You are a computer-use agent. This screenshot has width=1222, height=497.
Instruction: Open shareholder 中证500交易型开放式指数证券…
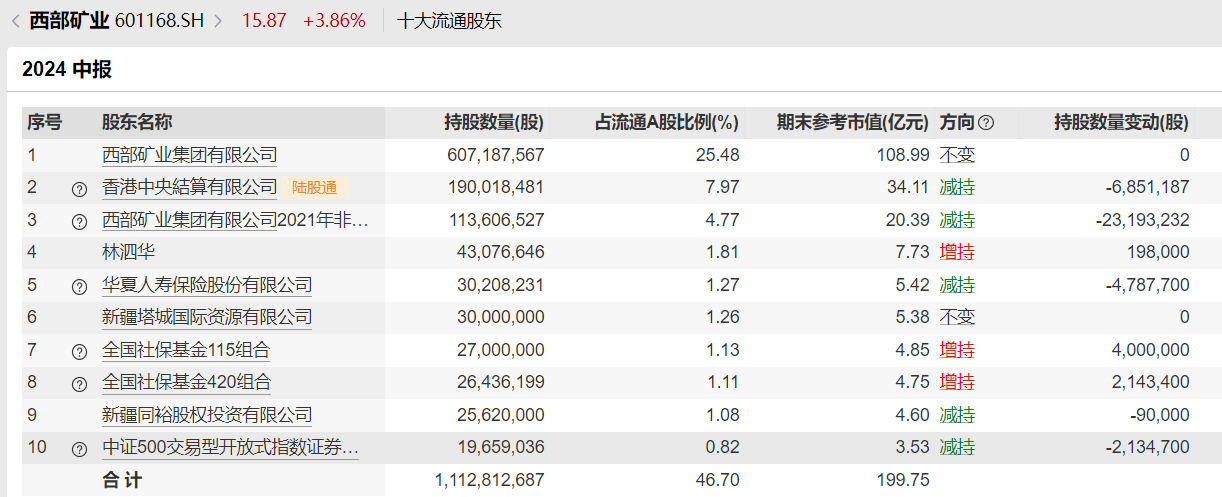230,447
